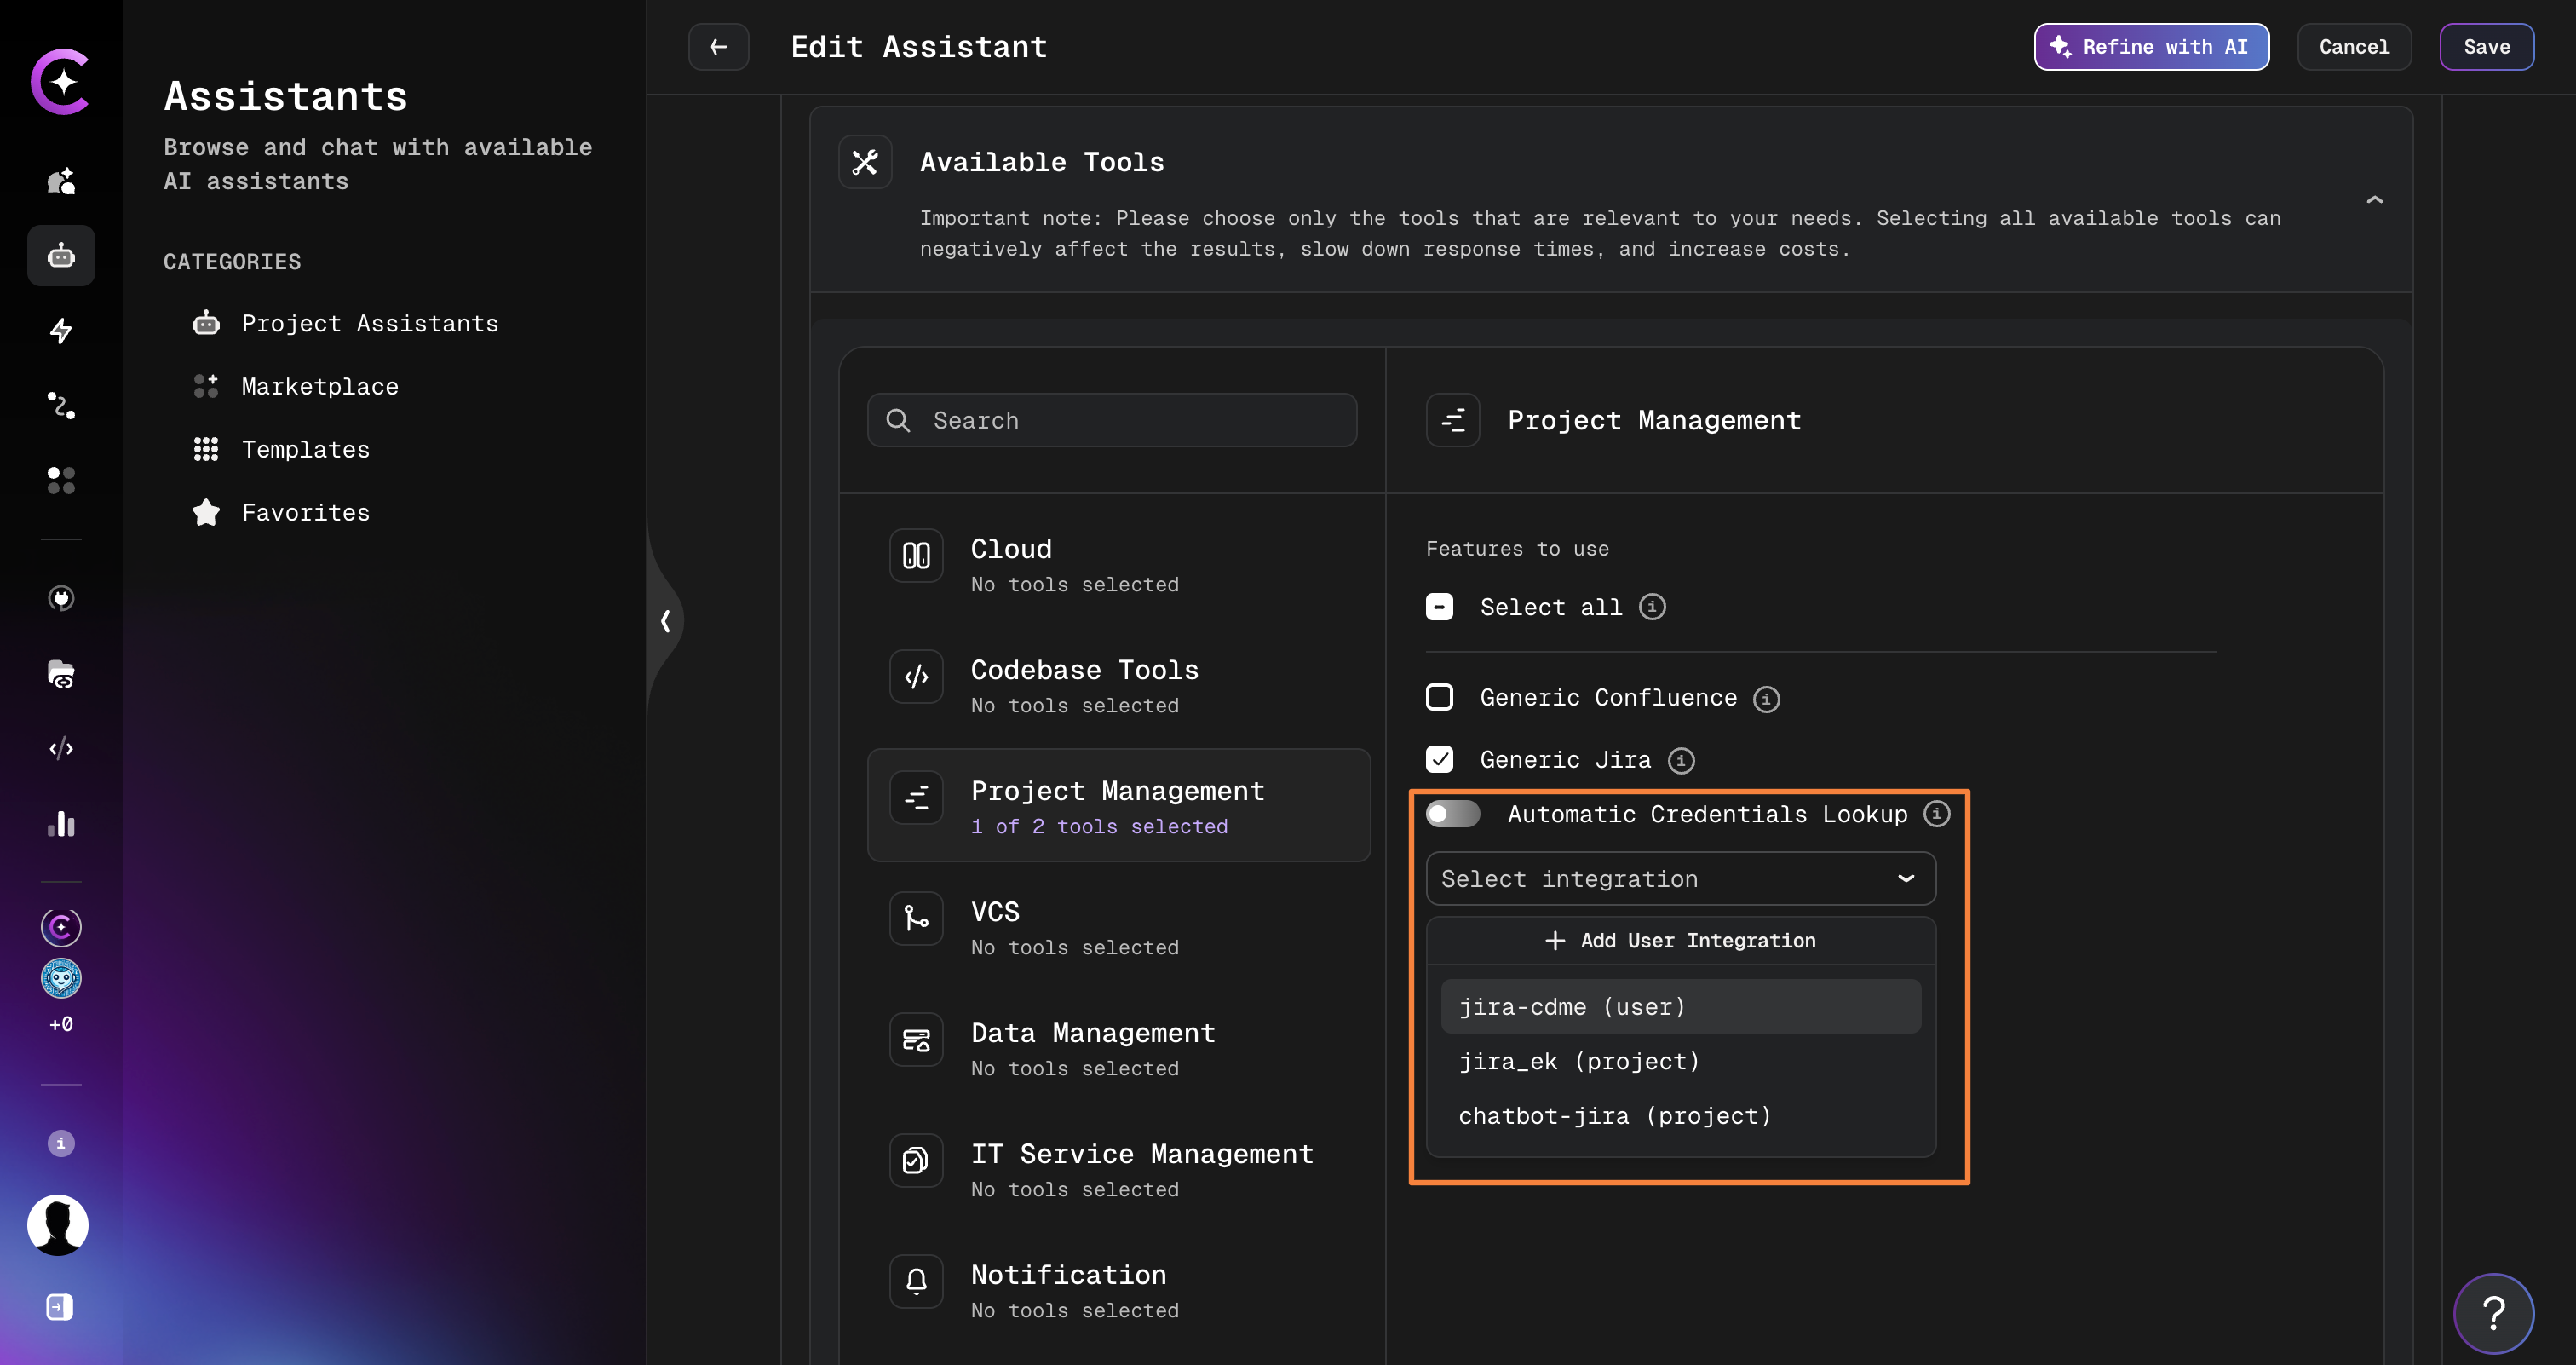
Task: Open the workflows path icon
Action: click(61, 405)
